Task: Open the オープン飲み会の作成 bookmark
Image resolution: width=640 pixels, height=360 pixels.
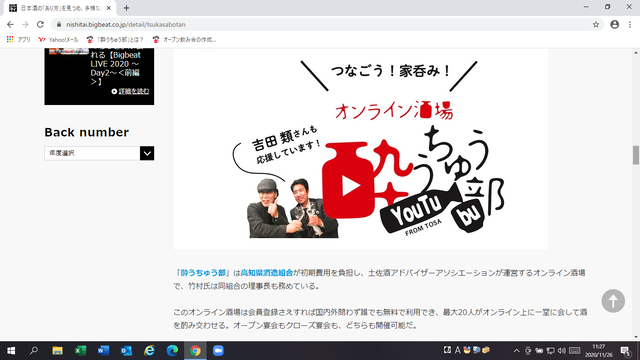Action: (x=184, y=40)
